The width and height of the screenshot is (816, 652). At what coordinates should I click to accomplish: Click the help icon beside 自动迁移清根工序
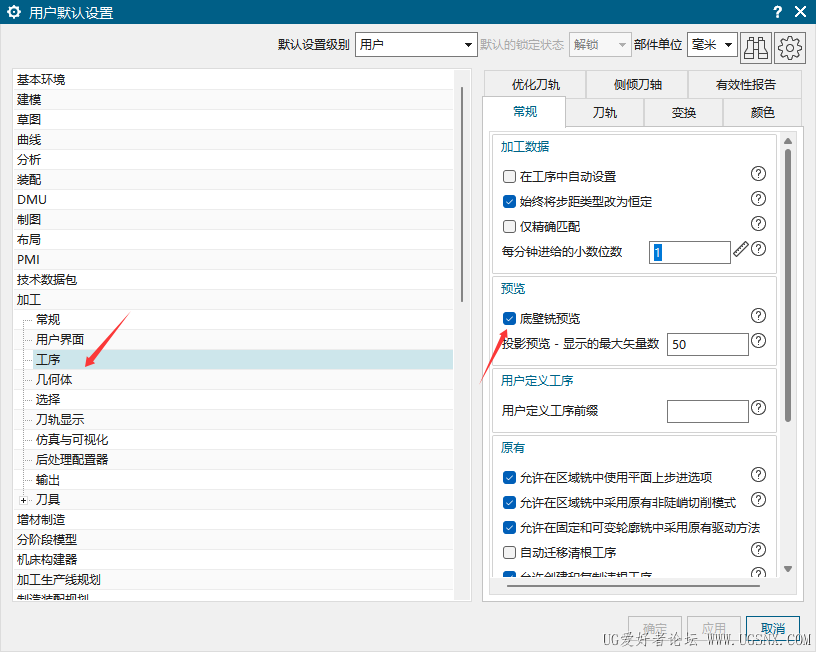coord(758,551)
